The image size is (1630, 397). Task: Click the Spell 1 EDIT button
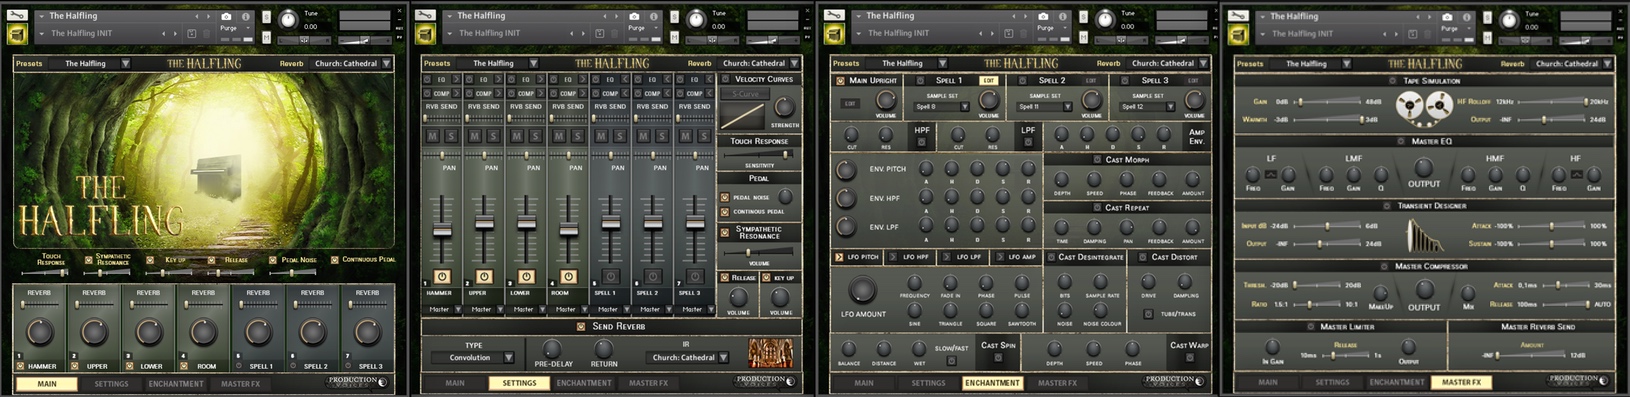(x=989, y=80)
